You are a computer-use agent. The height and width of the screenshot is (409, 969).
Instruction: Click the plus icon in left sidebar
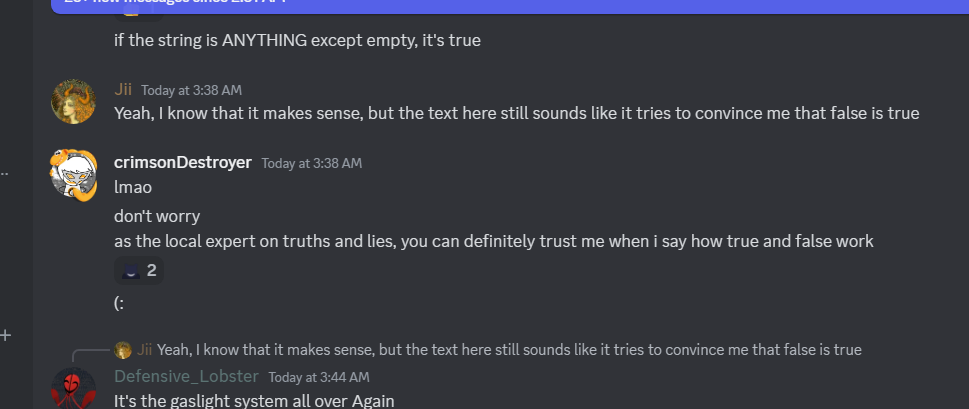(6, 335)
